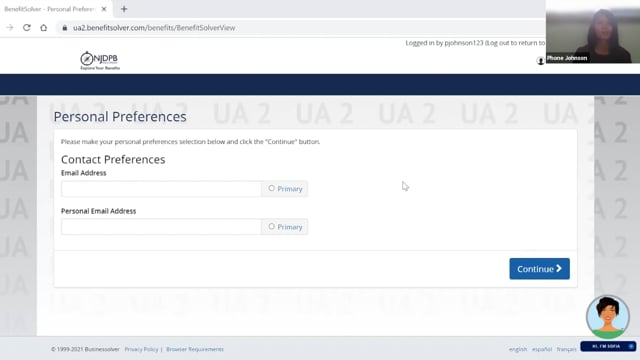Click the NJDPB logo

(x=100, y=60)
